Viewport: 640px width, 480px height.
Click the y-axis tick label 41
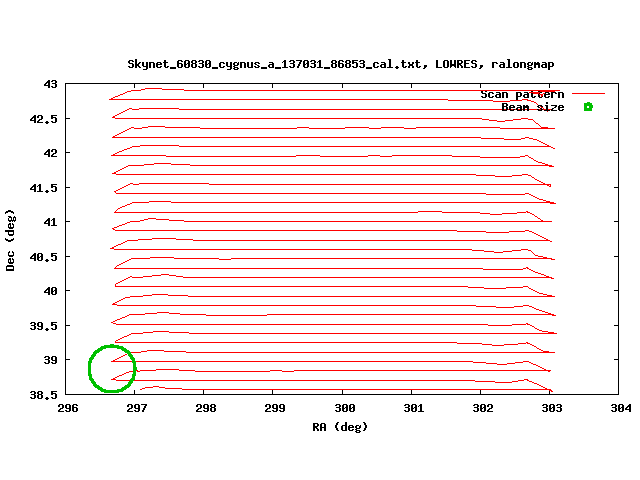tap(51, 222)
